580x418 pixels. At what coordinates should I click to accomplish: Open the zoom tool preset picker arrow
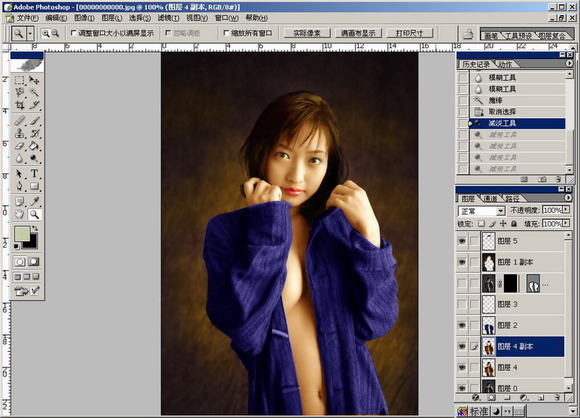[30, 34]
